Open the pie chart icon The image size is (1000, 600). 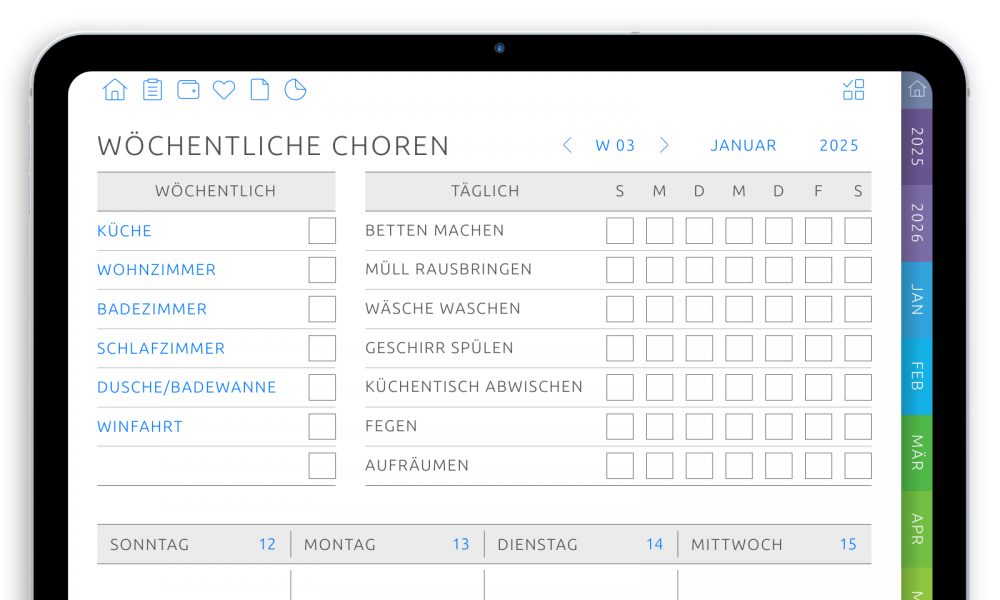[295, 90]
